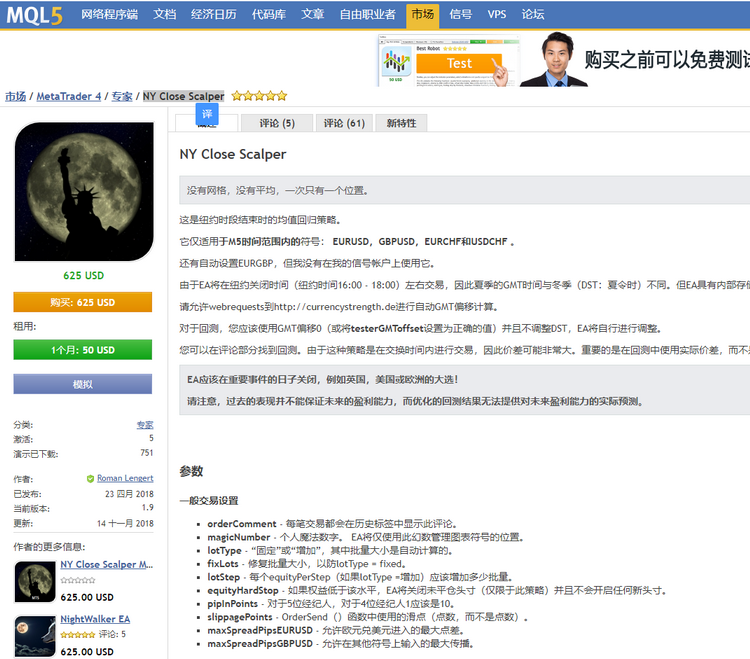Click the orange Test banner button
750x659 pixels.
pos(459,63)
